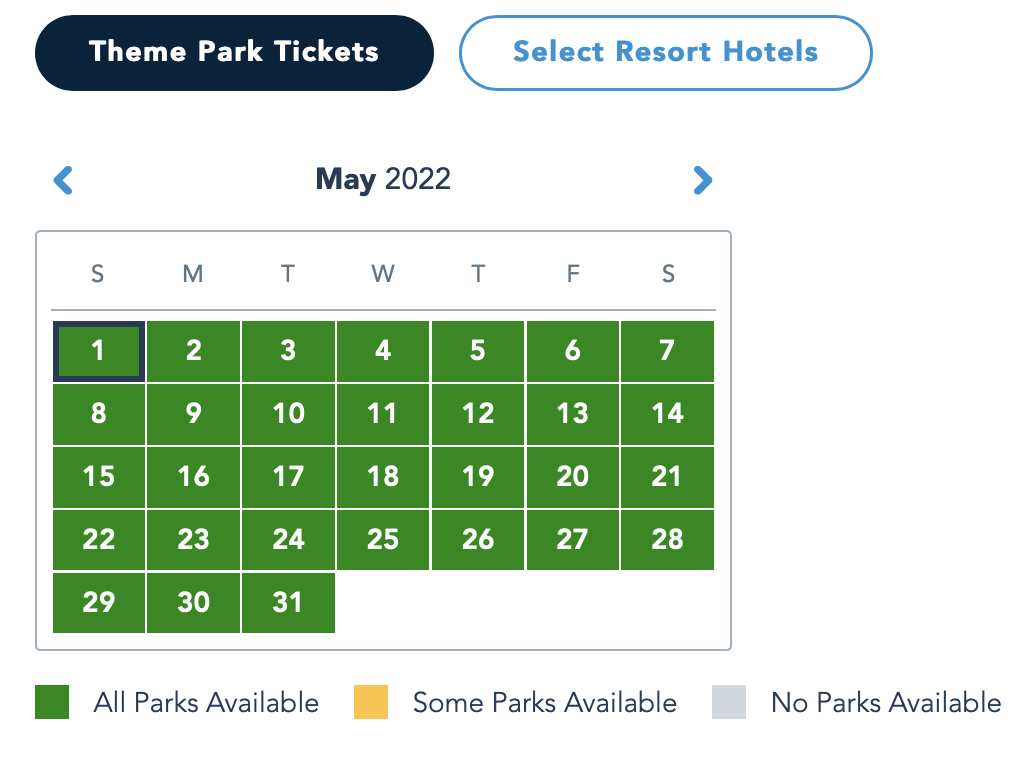Click gray No Parks Available swatch
Image resolution: width=1013 pixels, height=762 pixels.
(729, 702)
